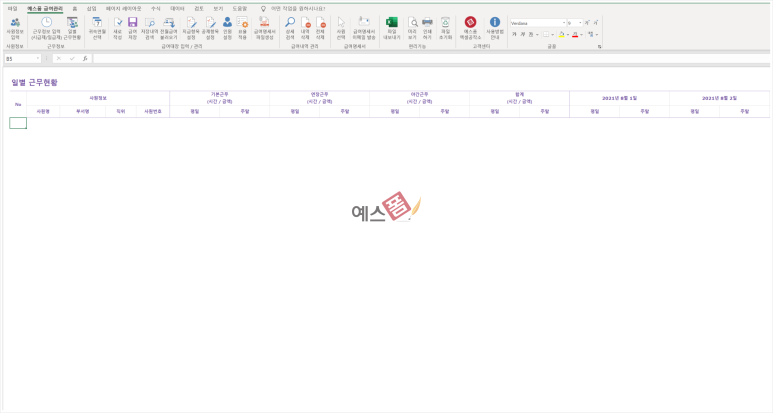Click 파일 초기화 reset icon

tap(445, 23)
